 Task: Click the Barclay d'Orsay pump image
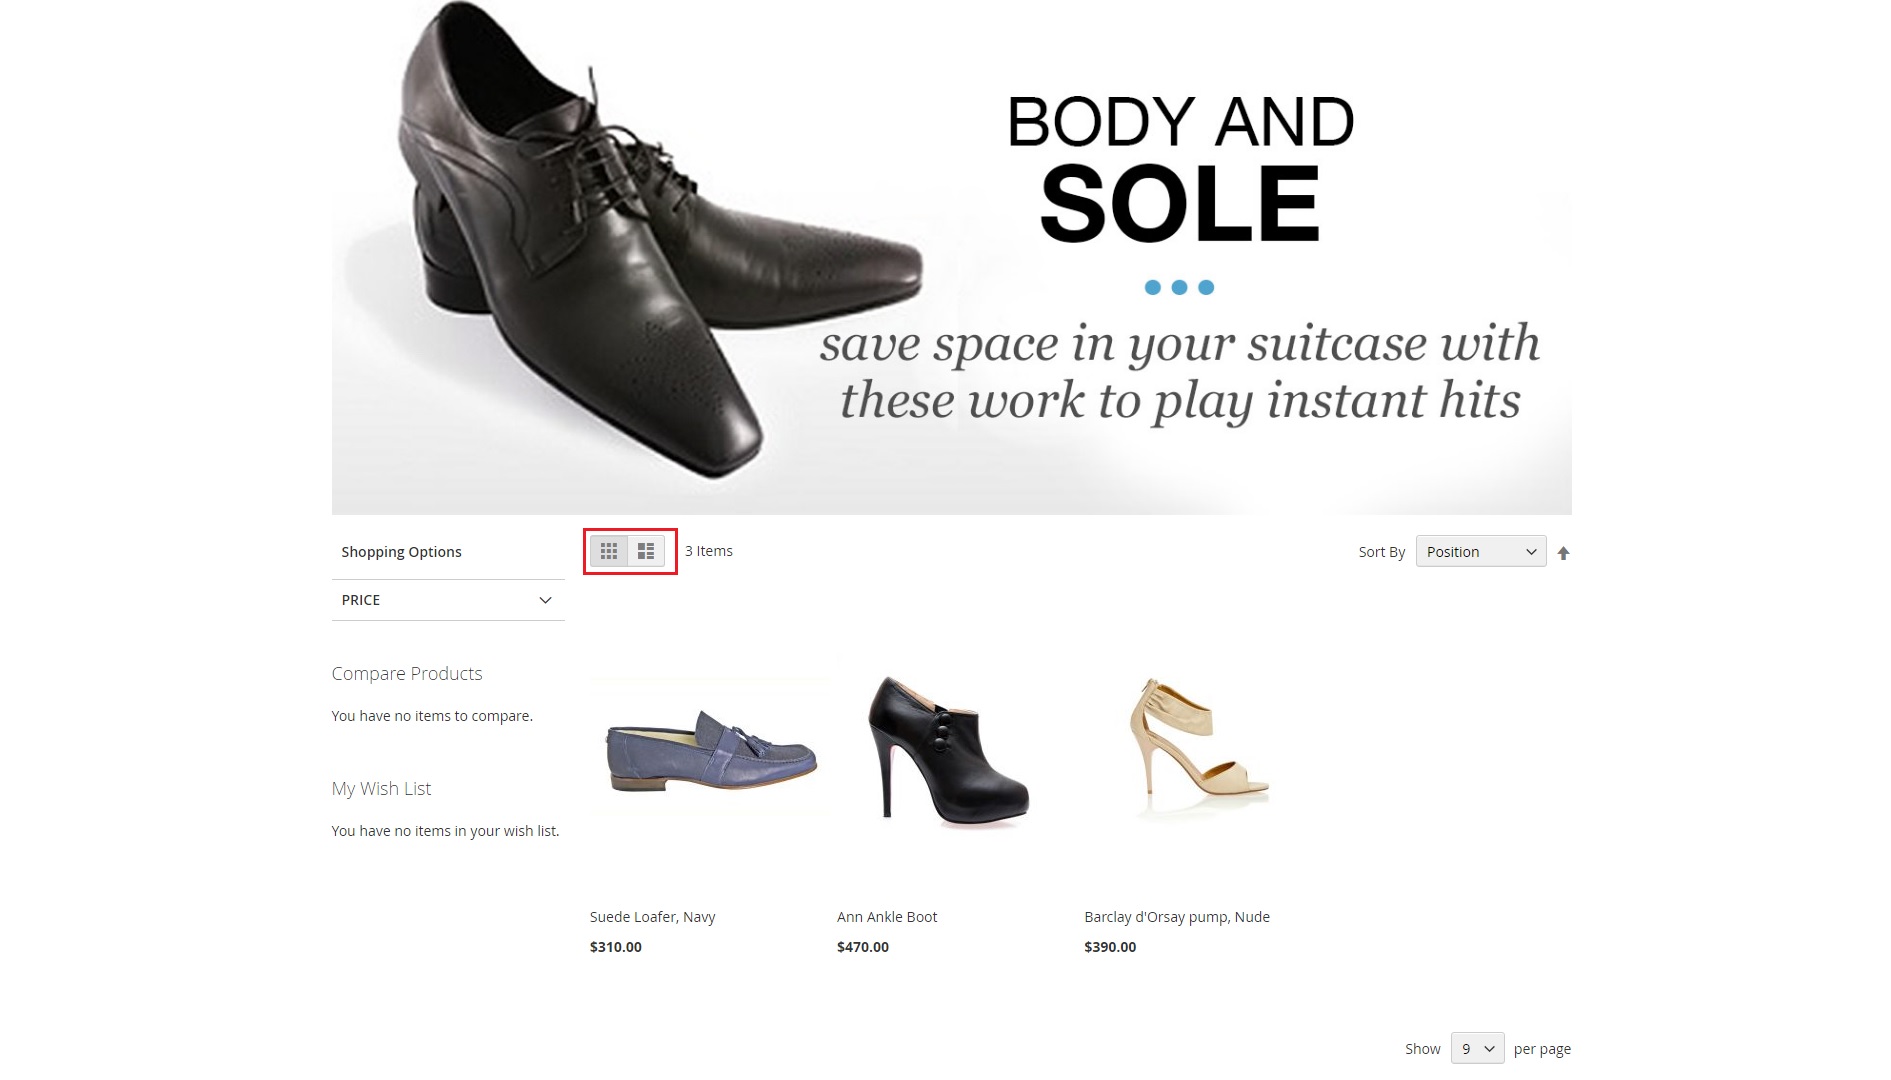point(1197,748)
